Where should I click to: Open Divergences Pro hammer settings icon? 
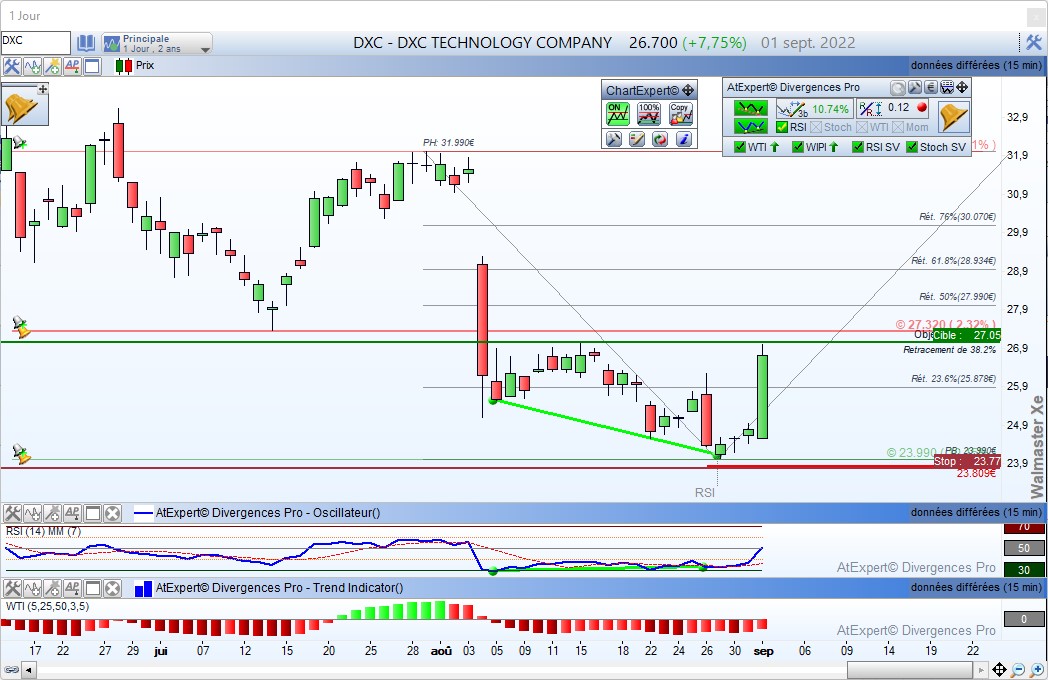pos(914,88)
